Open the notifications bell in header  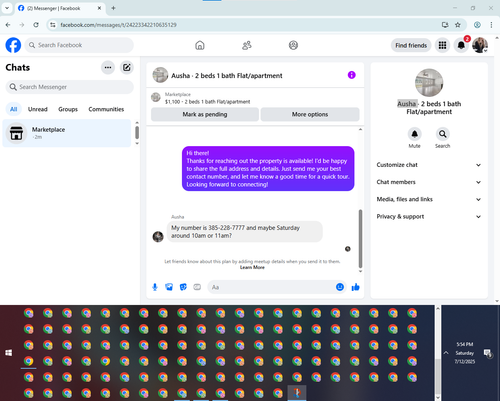tap(461, 45)
